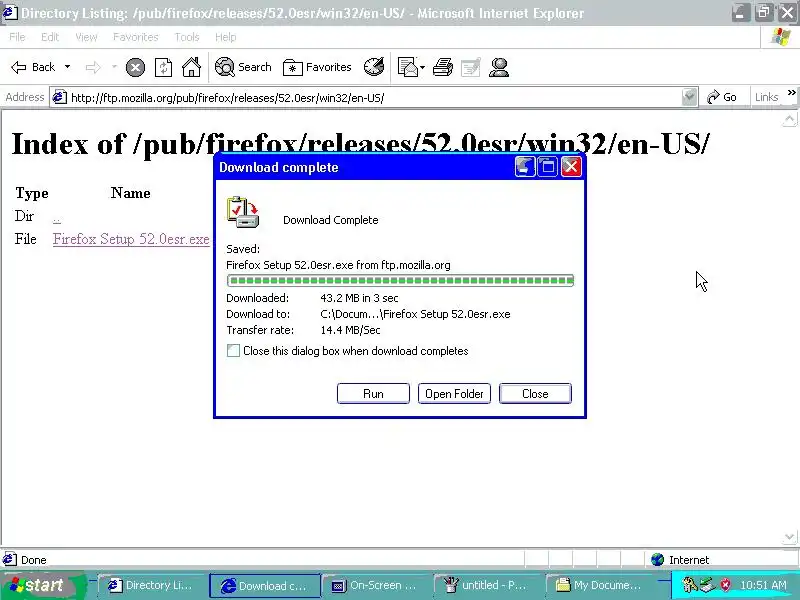Click the Print icon
This screenshot has height=600, width=800.
tap(443, 67)
